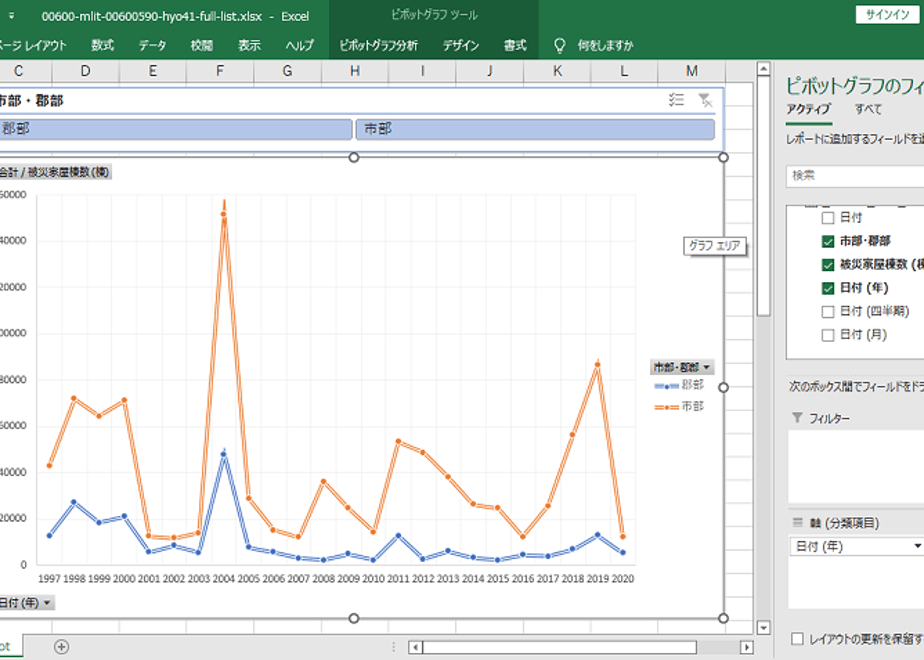This screenshot has width=924, height=660.
Task: Click the 郡部 legend label
Action: tap(692, 385)
